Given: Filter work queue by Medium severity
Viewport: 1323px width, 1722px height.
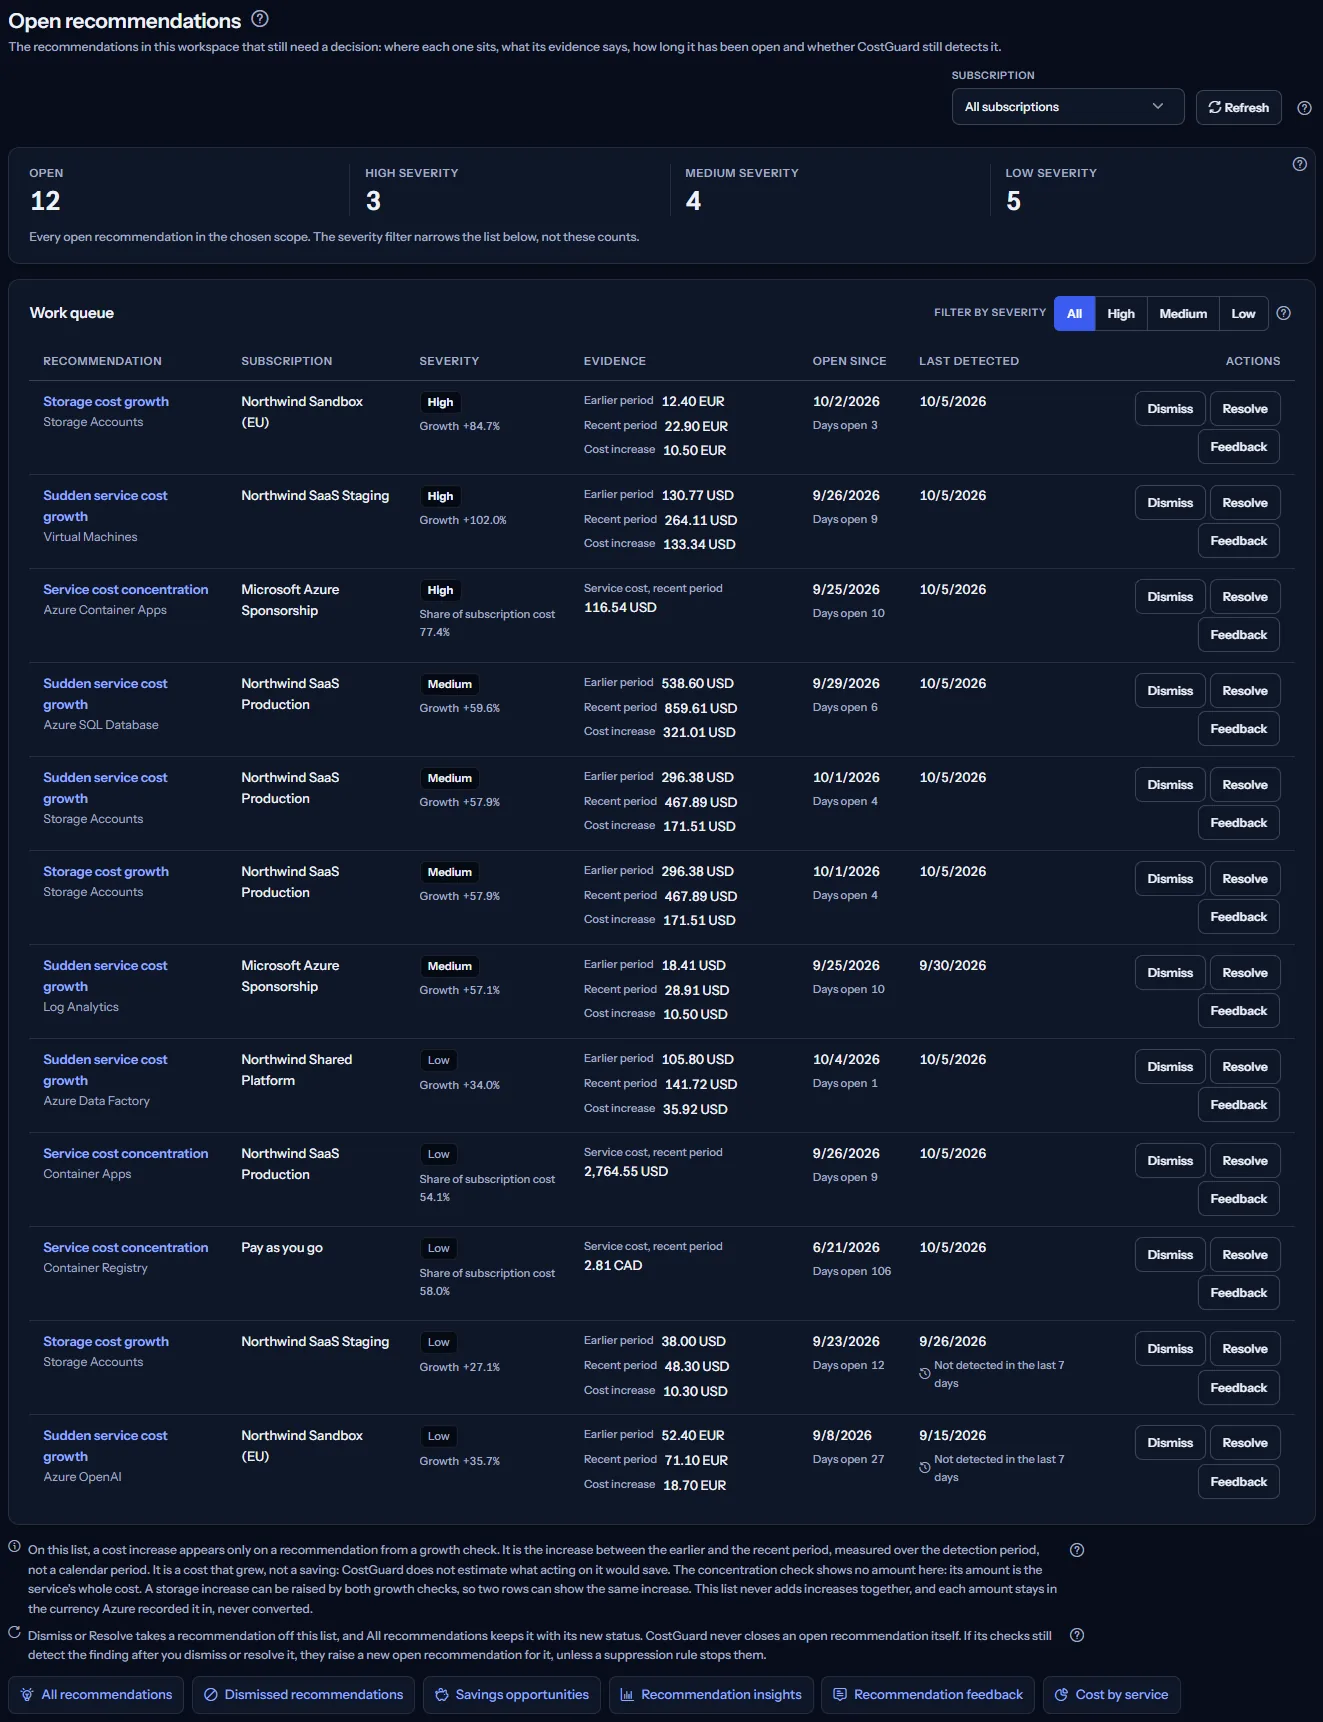Looking at the screenshot, I should coord(1183,314).
